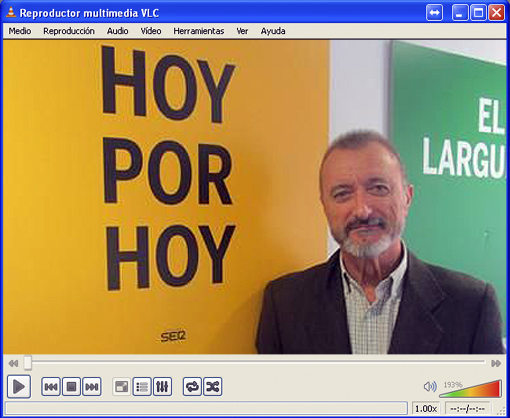
Task: Open the Reproducción menu
Action: click(69, 31)
